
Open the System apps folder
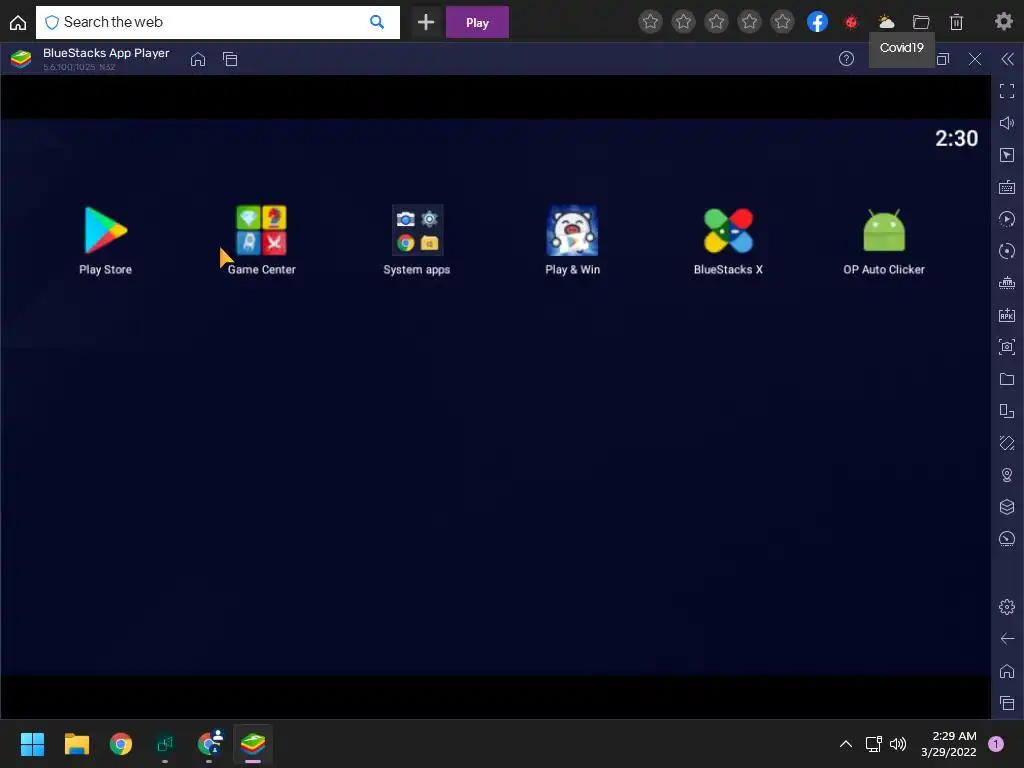pyautogui.click(x=417, y=231)
